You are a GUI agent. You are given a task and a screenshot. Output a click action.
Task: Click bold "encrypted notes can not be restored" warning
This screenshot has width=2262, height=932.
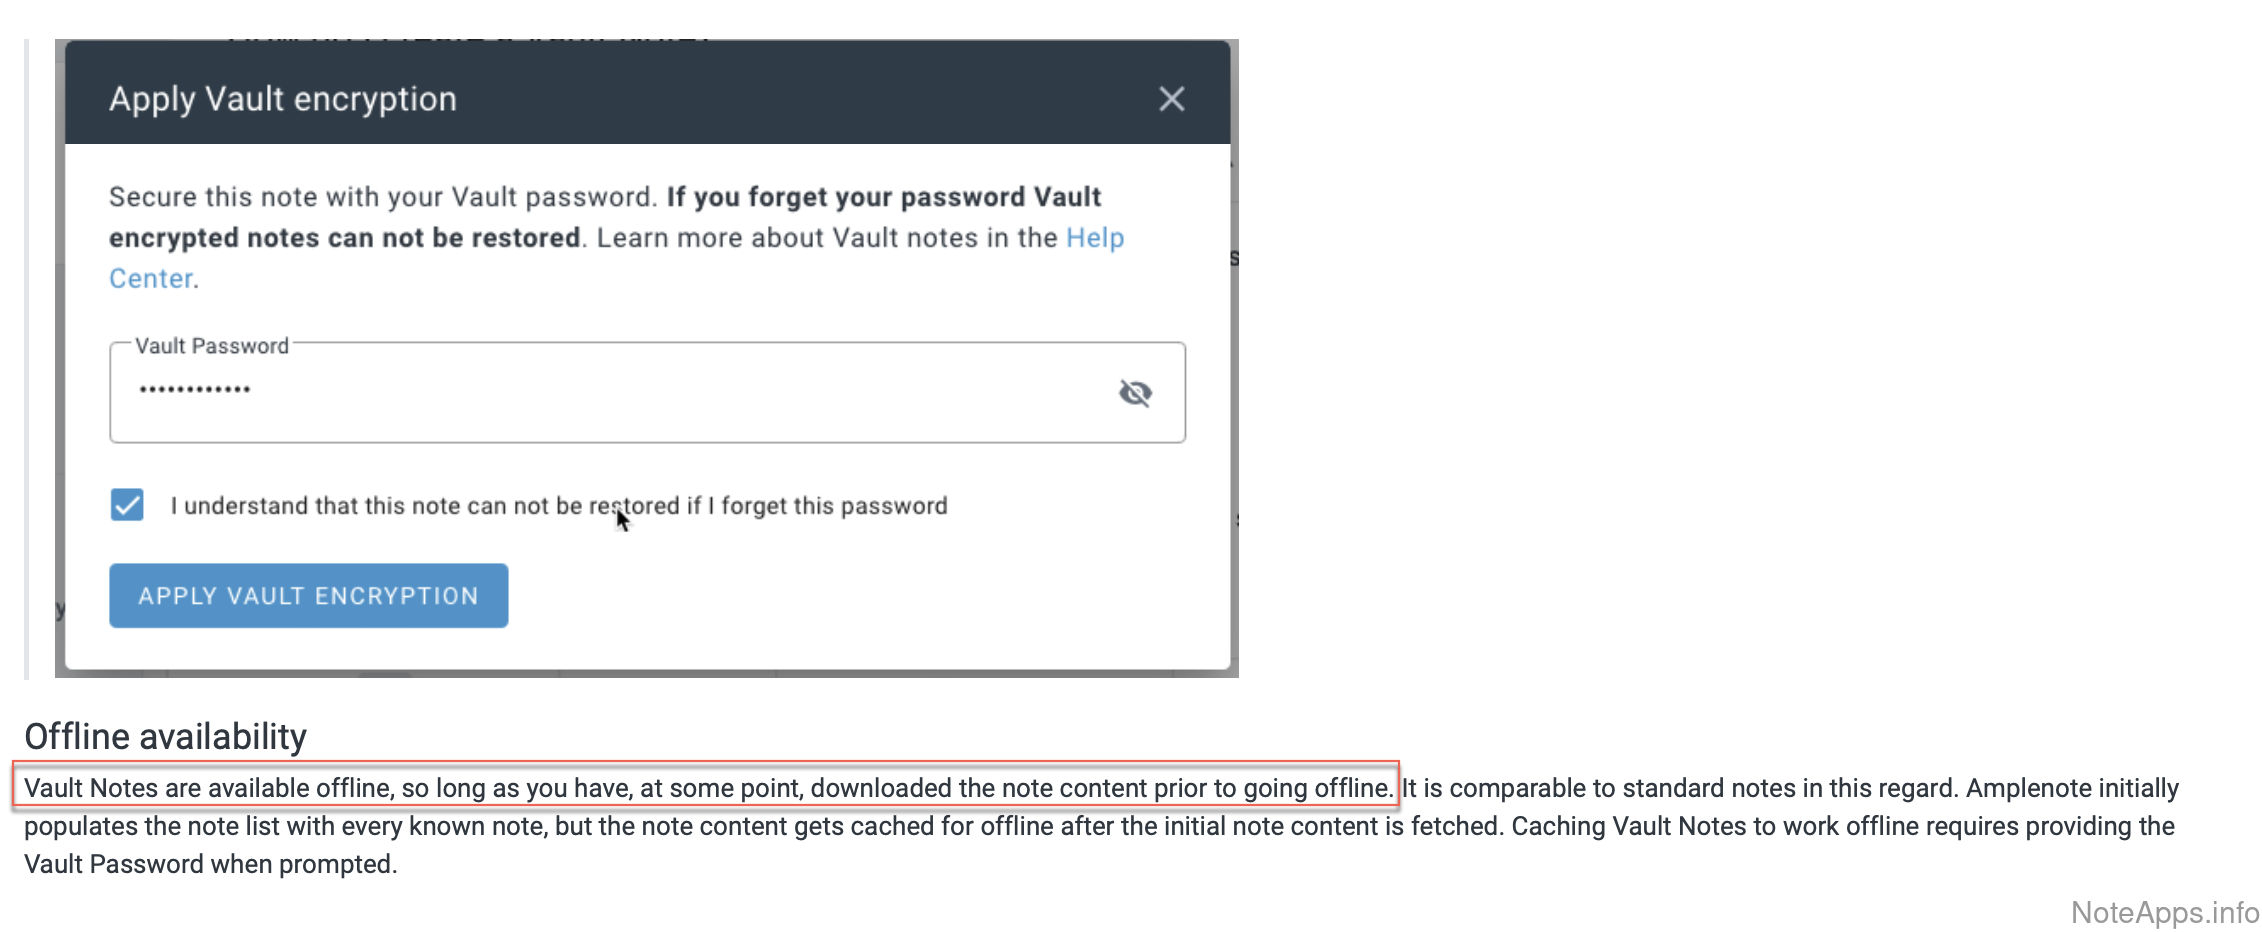point(345,238)
